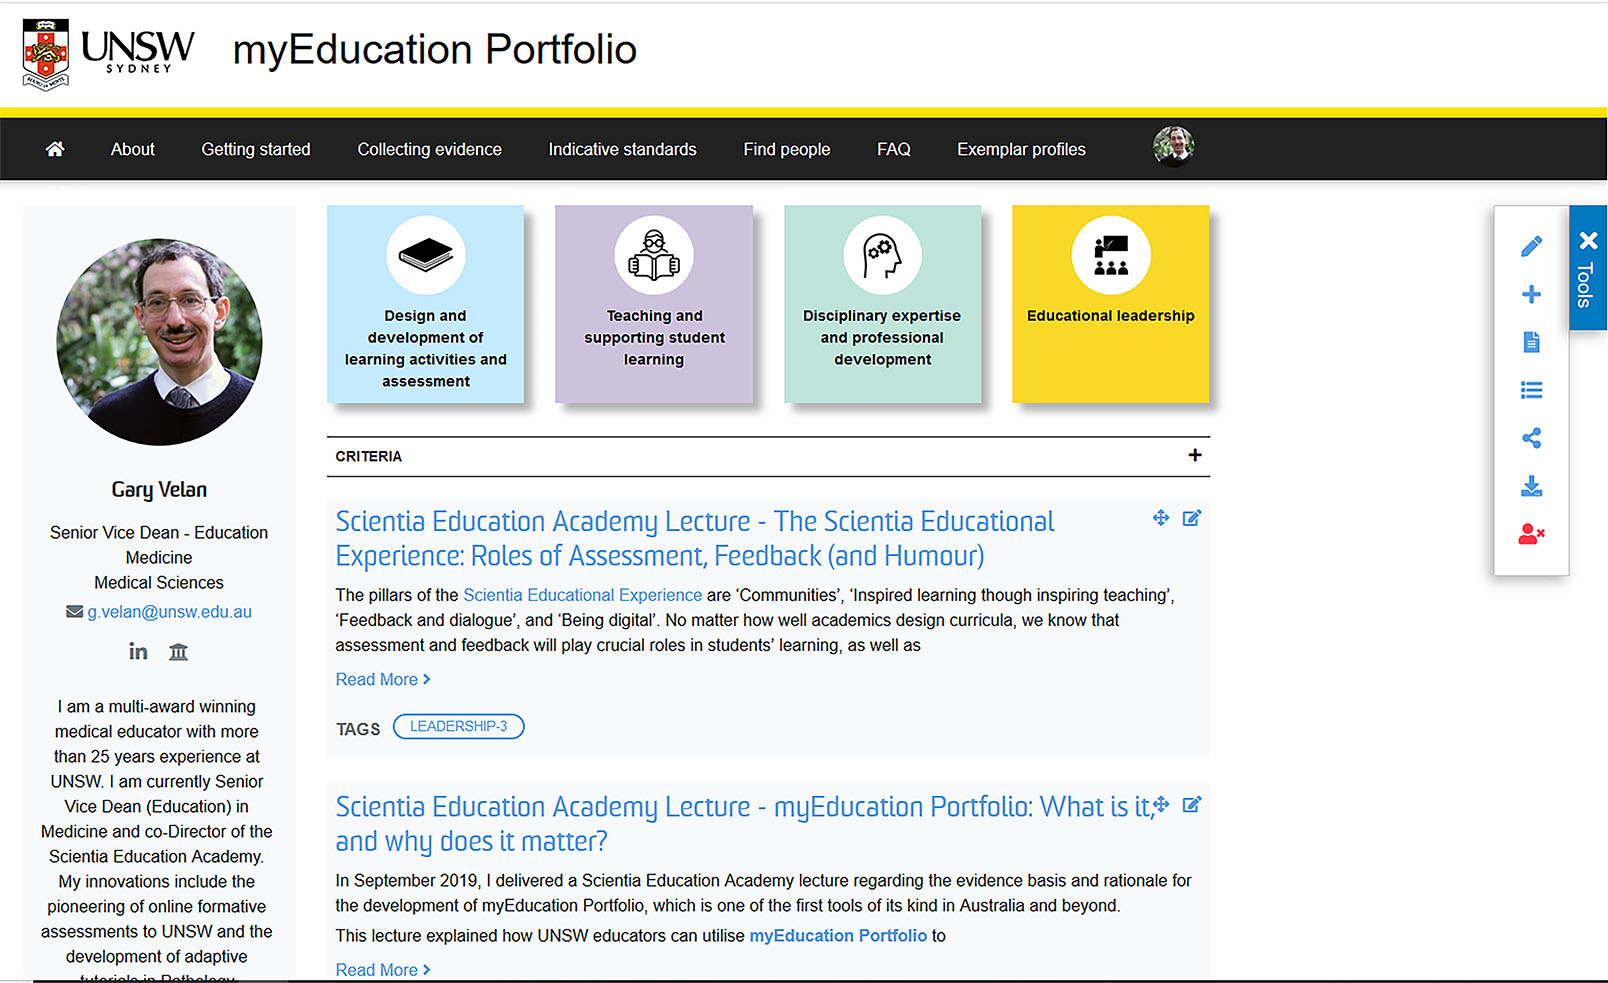Open the About menu item
Image resolution: width=1608 pixels, height=983 pixels.
[x=132, y=149]
